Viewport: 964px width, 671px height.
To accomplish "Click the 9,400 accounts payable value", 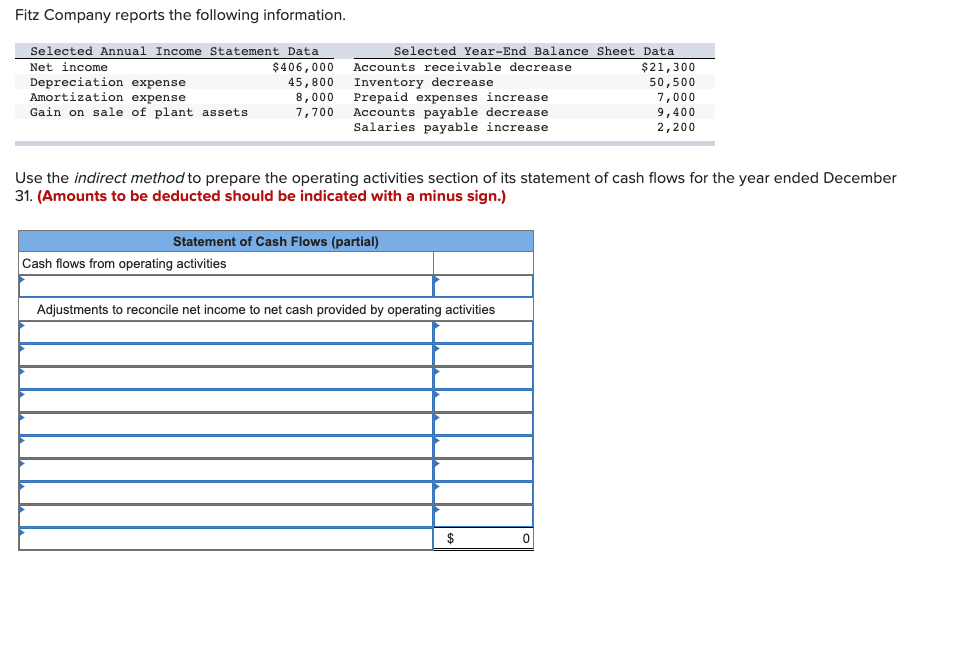I will click(676, 113).
